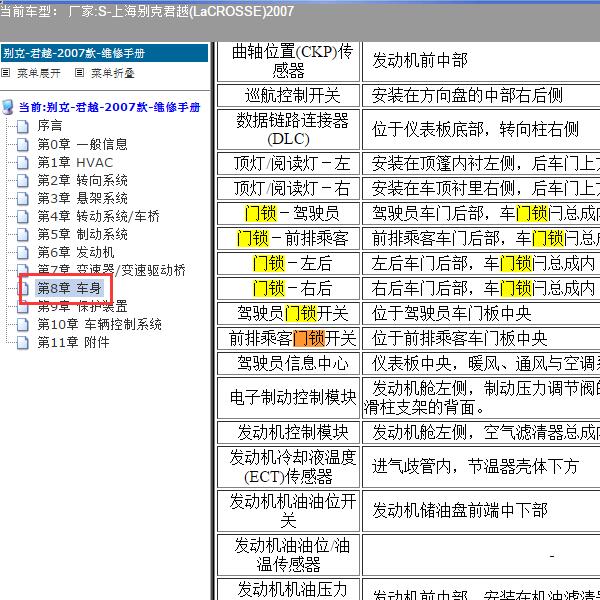
Task: Open 第4章 转动系统/车桥
Action: (x=98, y=216)
